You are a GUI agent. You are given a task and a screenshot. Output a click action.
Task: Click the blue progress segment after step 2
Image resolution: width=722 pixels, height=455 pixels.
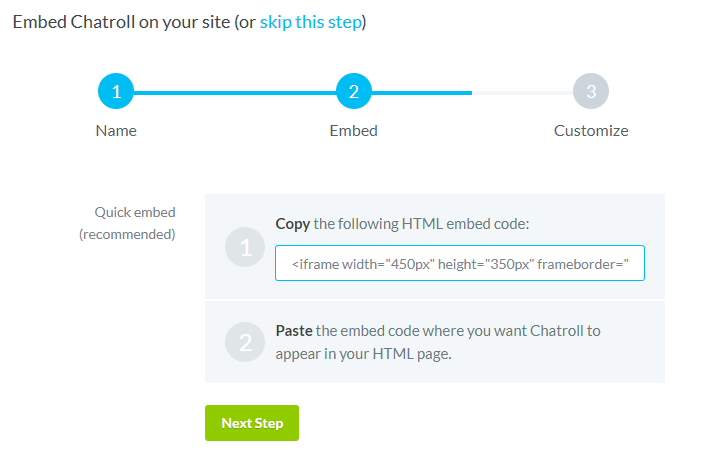pyautogui.click(x=422, y=93)
